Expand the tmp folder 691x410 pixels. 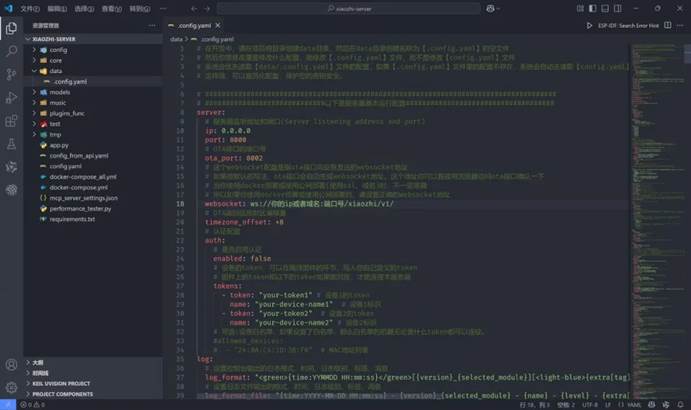tap(93, 134)
